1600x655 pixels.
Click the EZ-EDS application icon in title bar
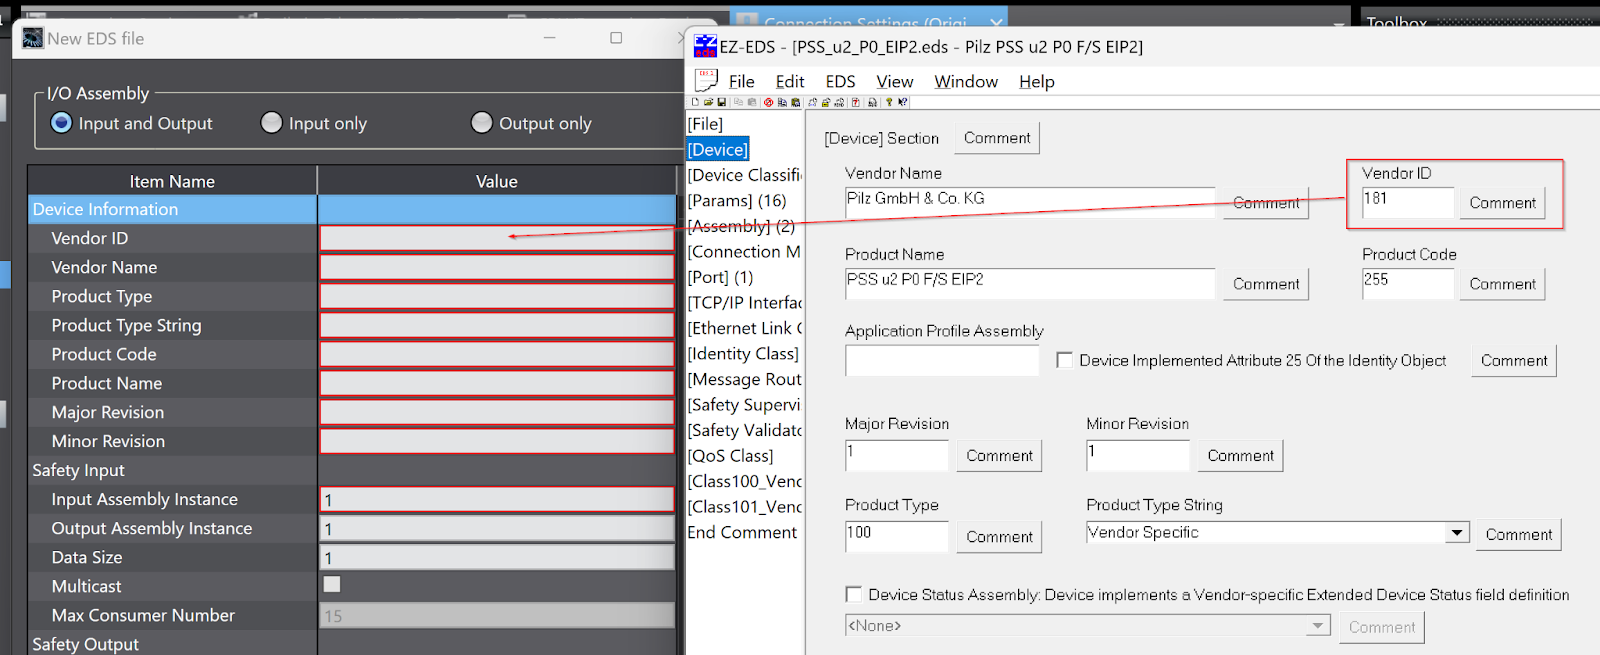(705, 46)
